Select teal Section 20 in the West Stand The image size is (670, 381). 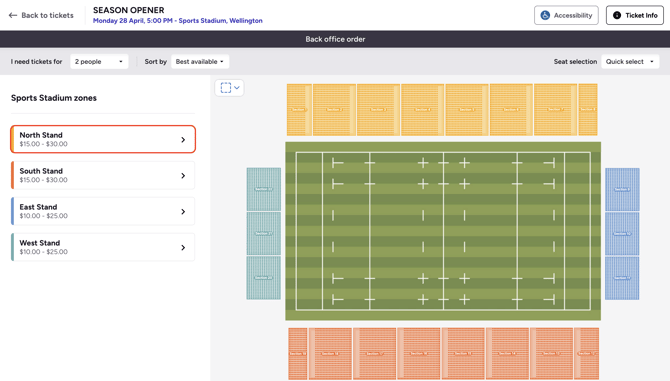pos(264,278)
